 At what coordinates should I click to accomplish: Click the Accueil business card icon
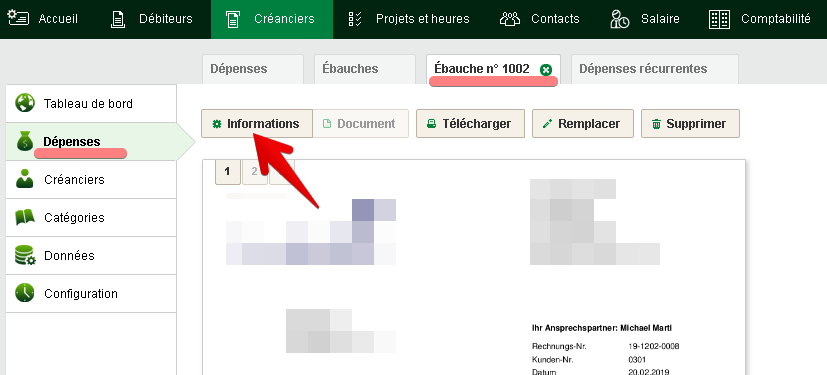(x=18, y=18)
